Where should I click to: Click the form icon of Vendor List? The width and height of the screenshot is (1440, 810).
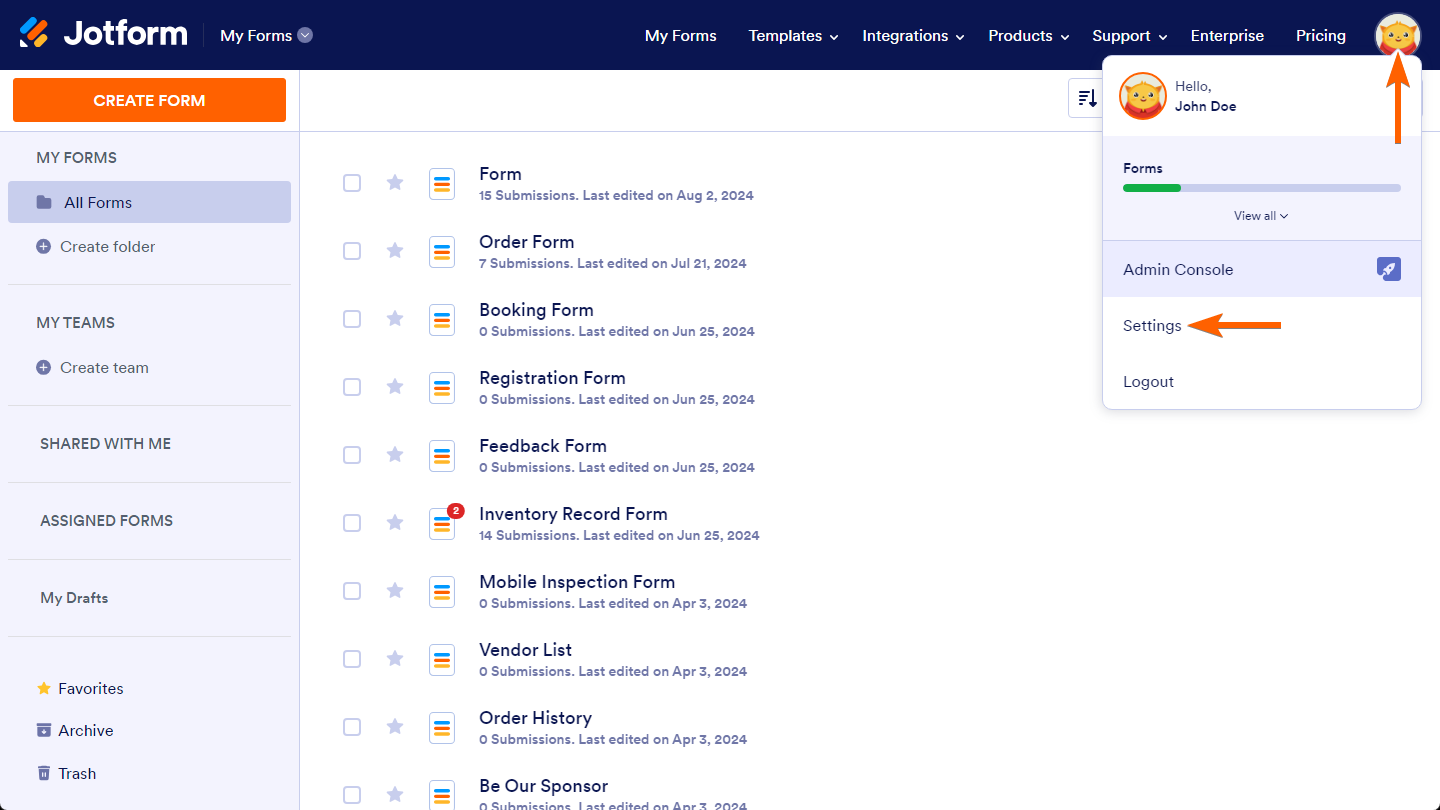point(442,660)
